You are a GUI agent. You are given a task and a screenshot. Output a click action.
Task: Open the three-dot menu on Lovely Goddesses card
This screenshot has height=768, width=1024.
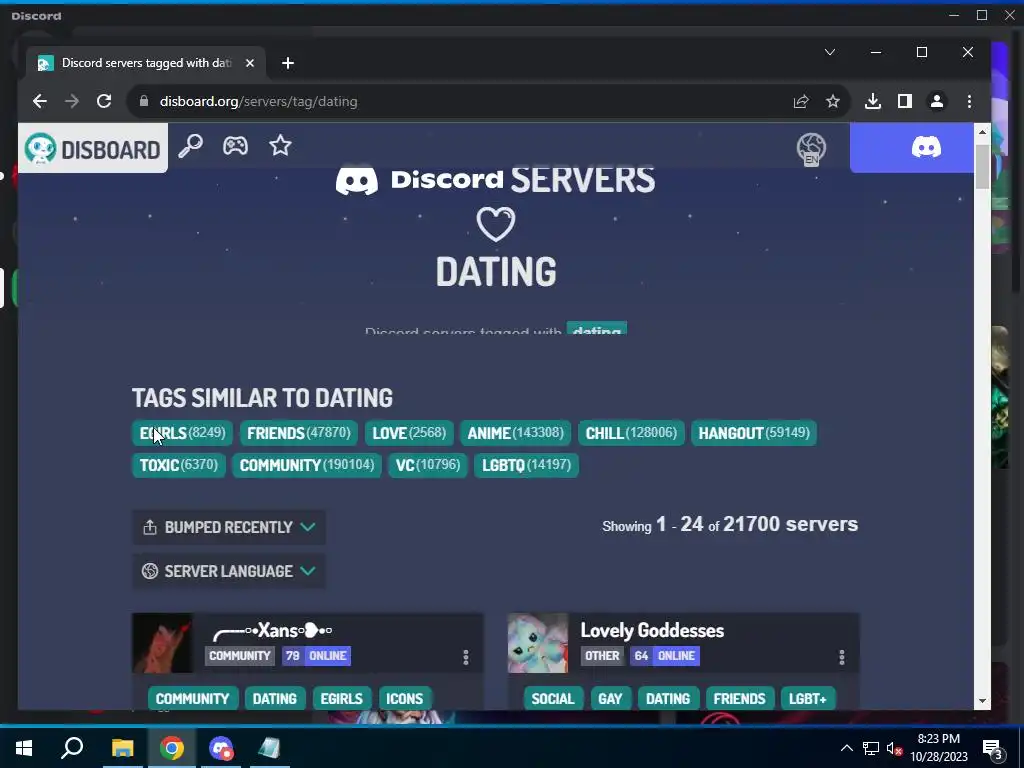[x=842, y=657]
